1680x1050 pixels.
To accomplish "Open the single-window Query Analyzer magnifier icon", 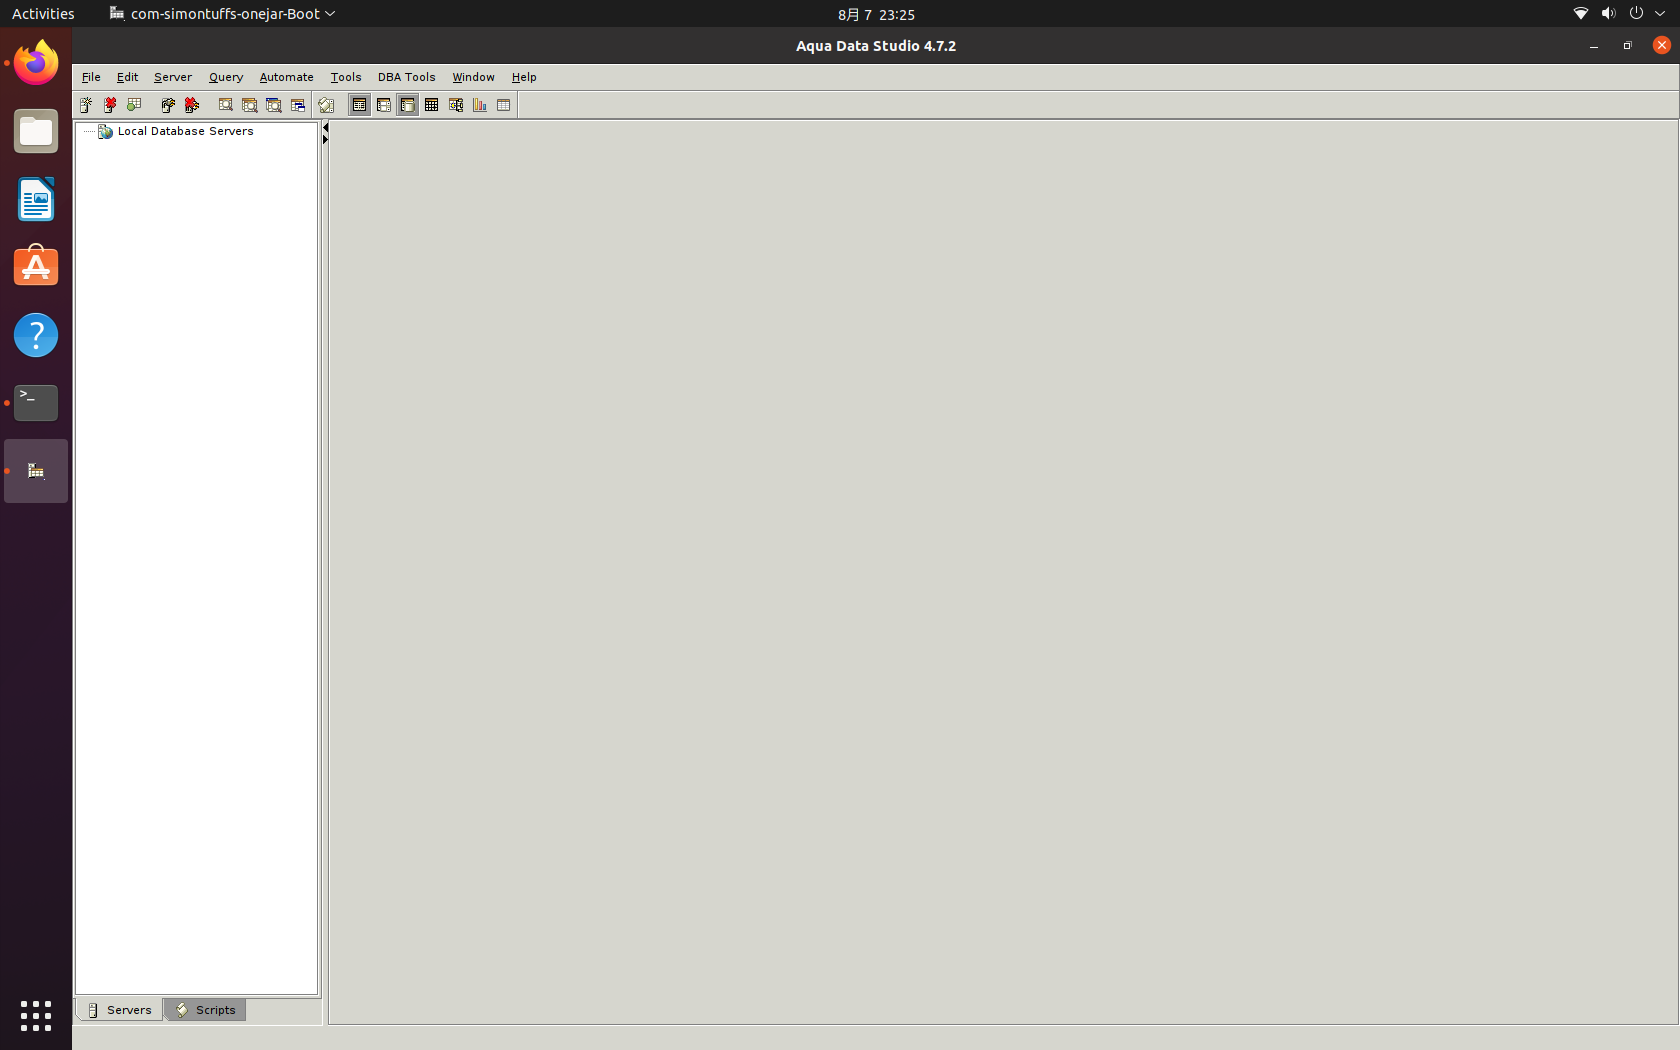I will click(226, 105).
